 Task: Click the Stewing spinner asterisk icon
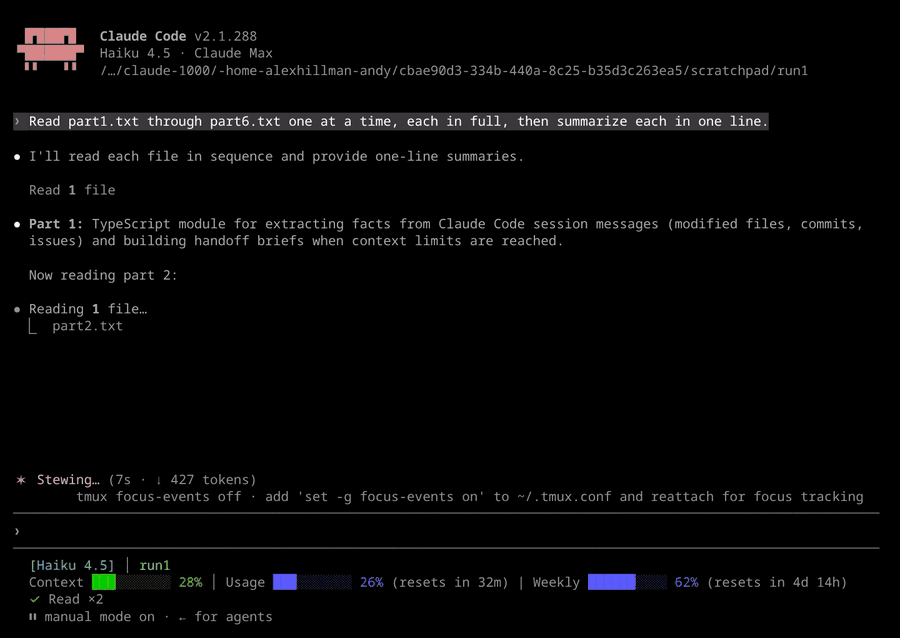(x=21, y=480)
